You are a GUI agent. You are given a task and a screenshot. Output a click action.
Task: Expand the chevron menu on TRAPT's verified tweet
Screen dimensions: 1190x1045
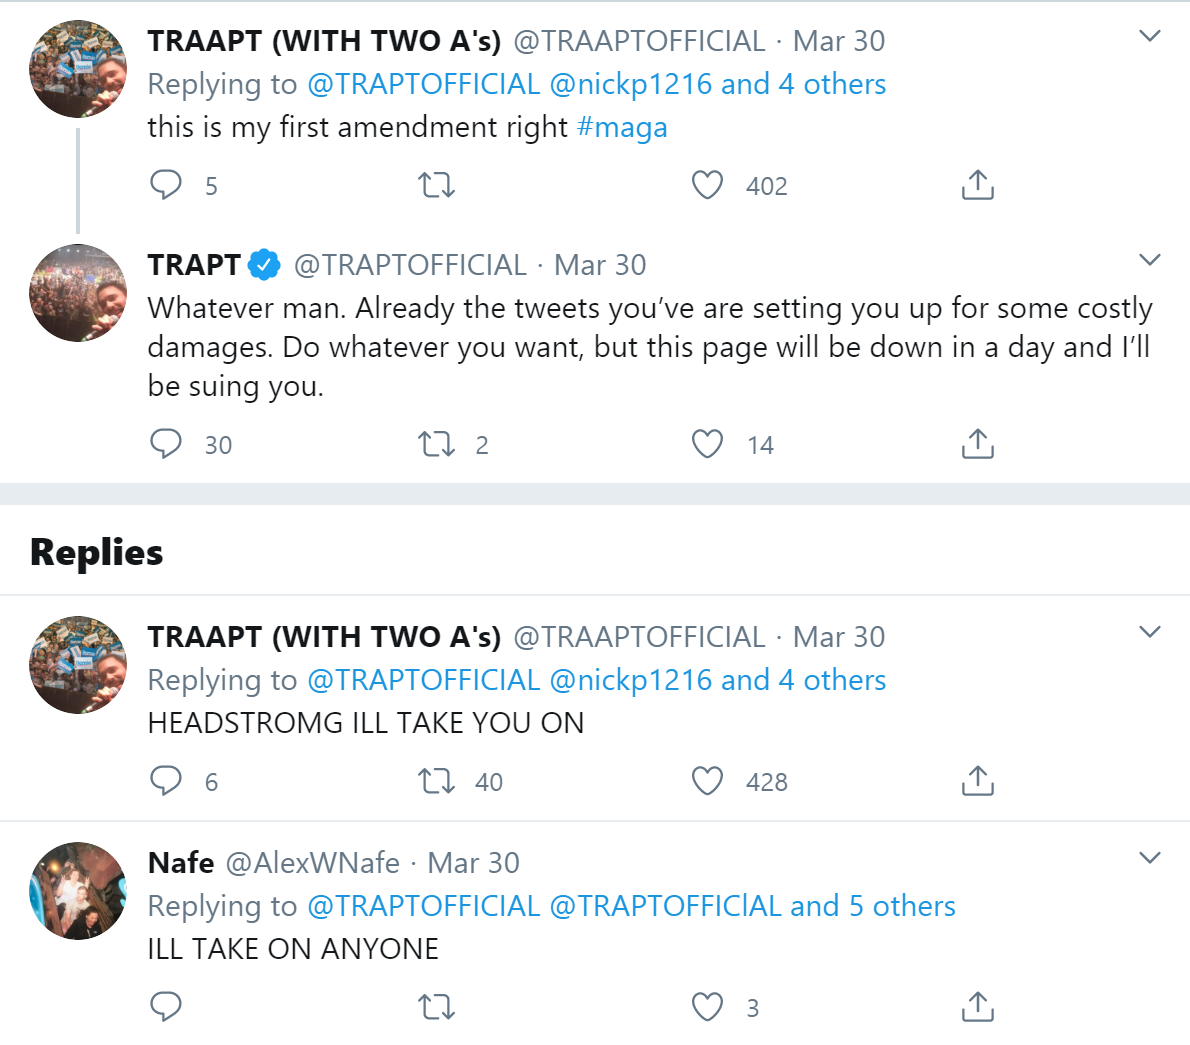click(x=1150, y=260)
